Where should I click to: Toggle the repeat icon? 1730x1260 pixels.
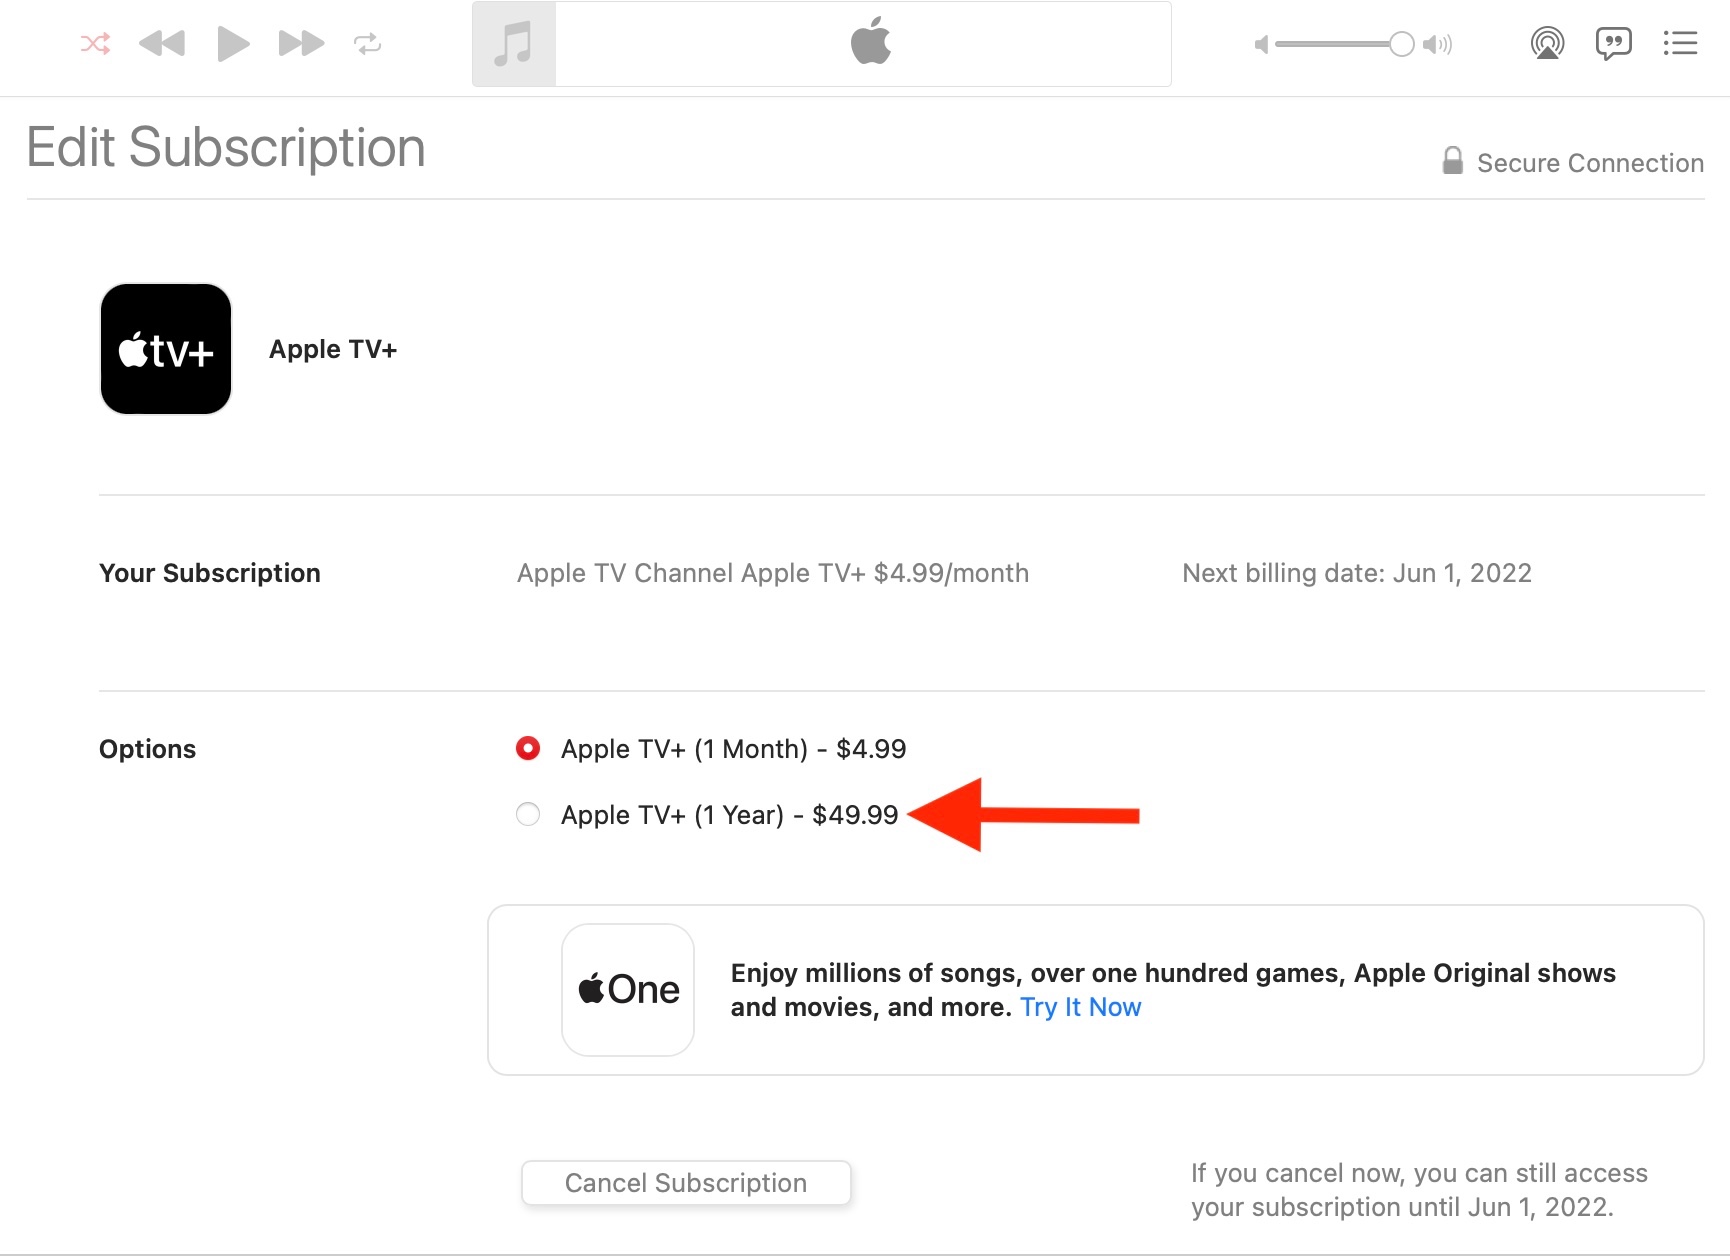pyautogui.click(x=367, y=44)
